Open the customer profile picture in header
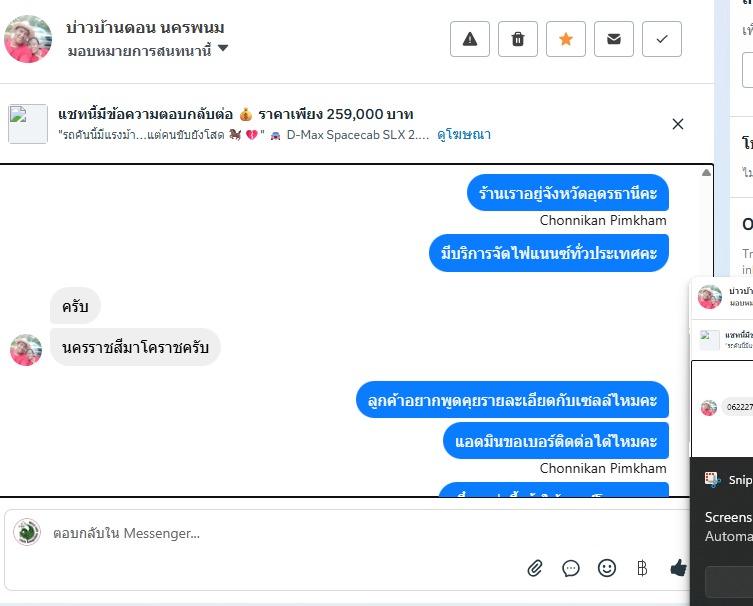 tap(28, 39)
